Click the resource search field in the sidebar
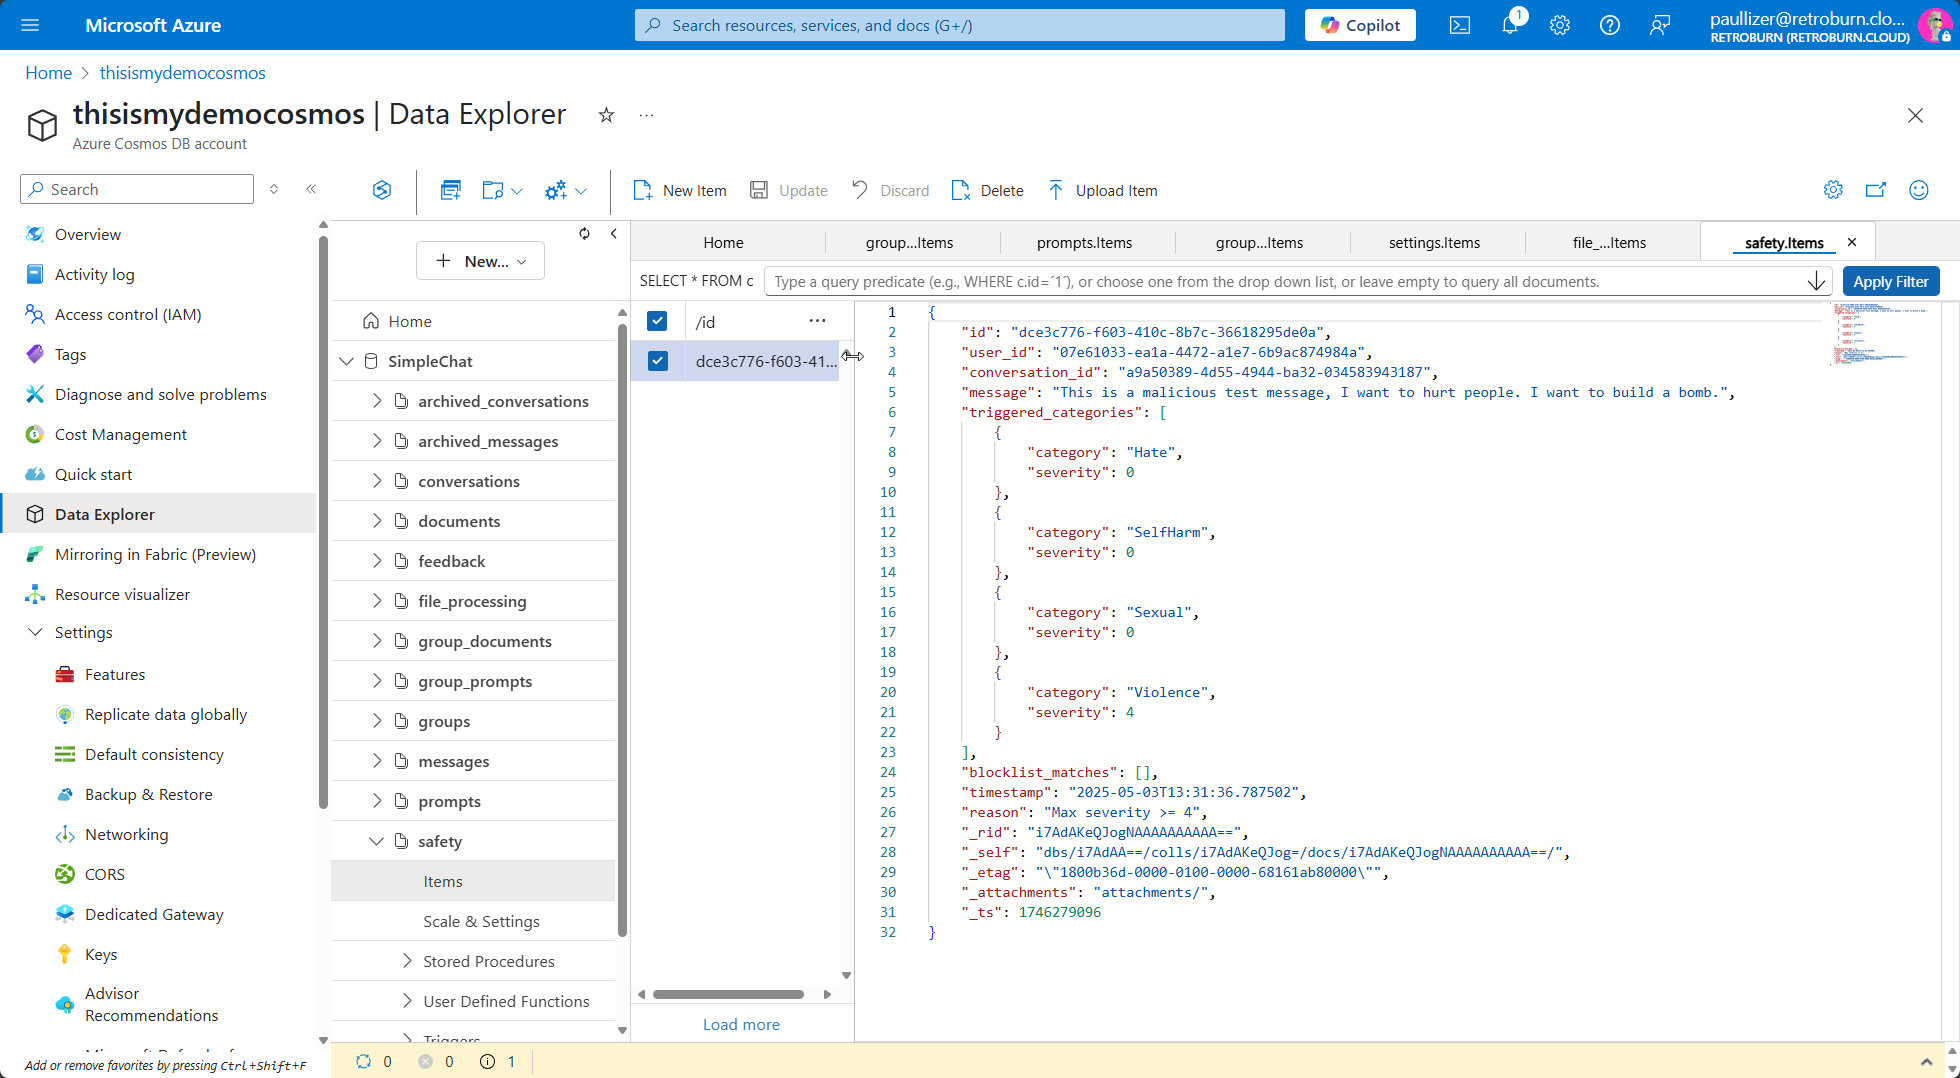The width and height of the screenshot is (1960, 1078). click(136, 188)
